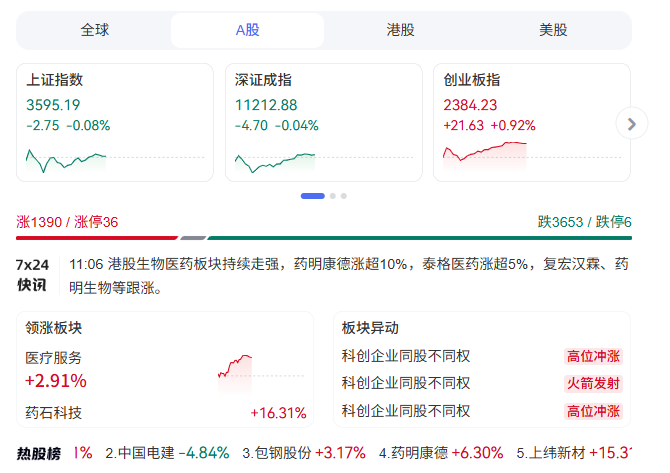The height and width of the screenshot is (473, 670).
Task: Switch to the 全球 tab
Action: tap(94, 30)
